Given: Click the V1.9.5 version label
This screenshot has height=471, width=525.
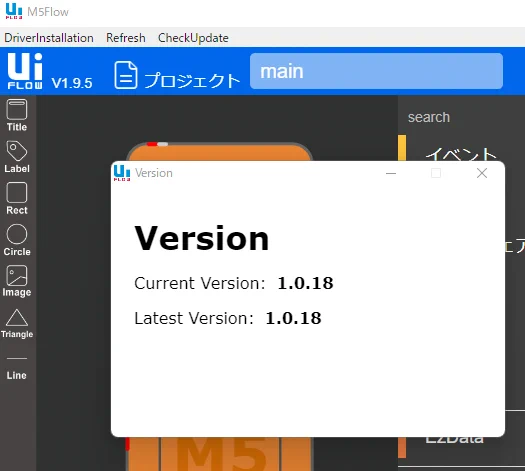Looking at the screenshot, I should 72,83.
